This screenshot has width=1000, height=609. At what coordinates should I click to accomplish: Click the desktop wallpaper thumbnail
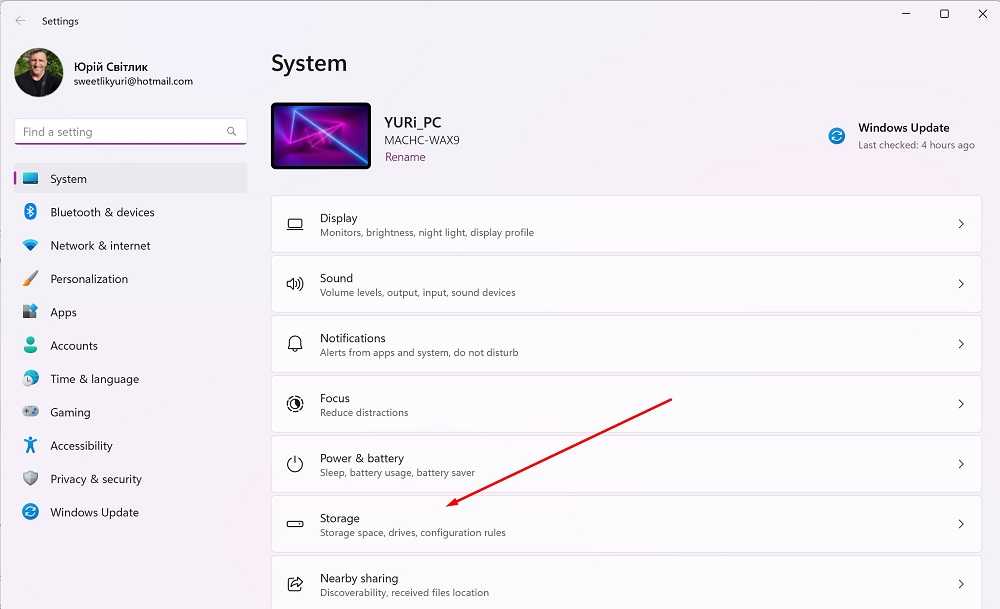[x=321, y=136]
